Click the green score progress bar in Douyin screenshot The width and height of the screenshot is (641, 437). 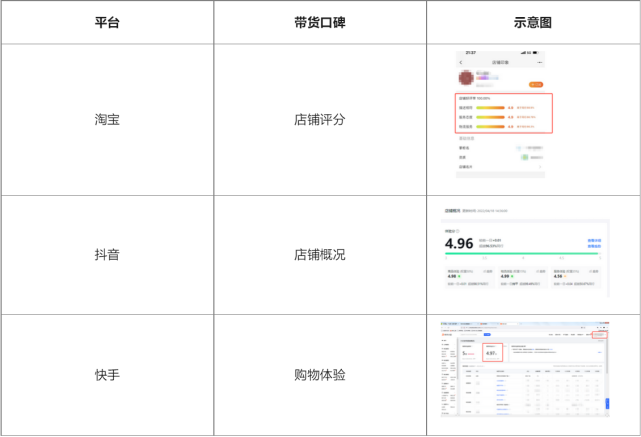(x=522, y=253)
